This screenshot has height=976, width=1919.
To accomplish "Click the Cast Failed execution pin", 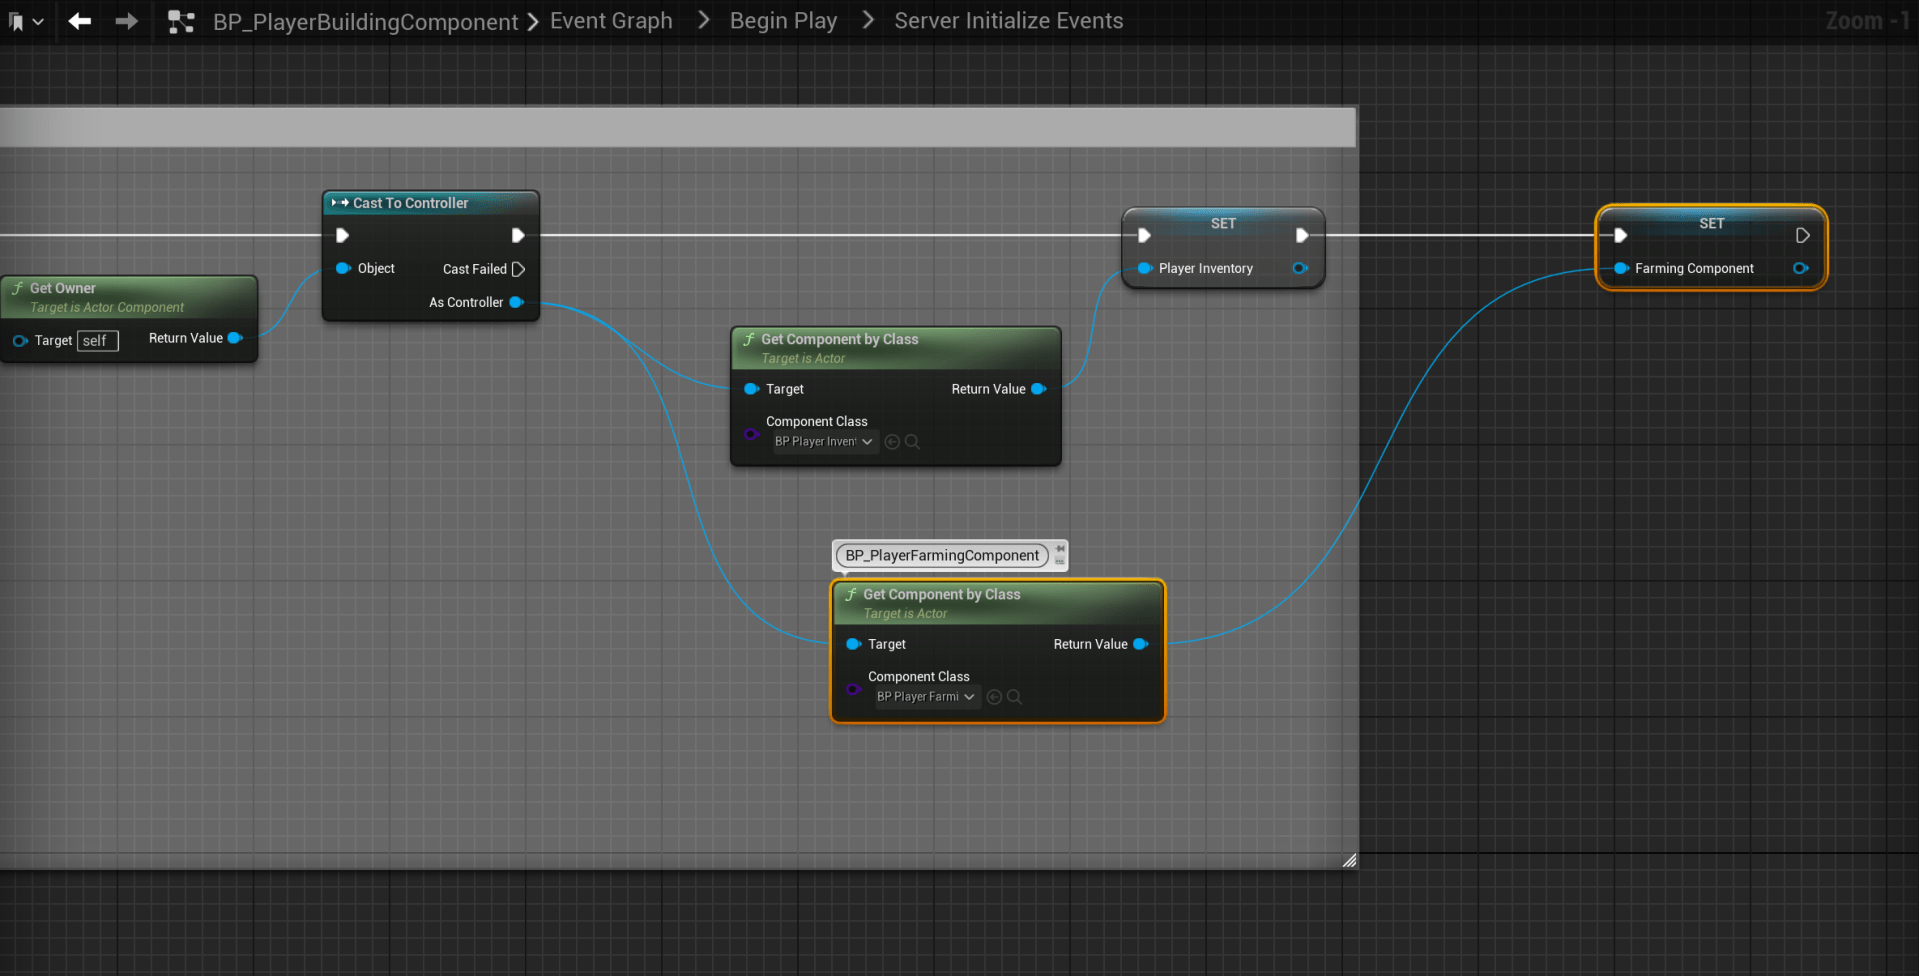I will click(x=518, y=269).
